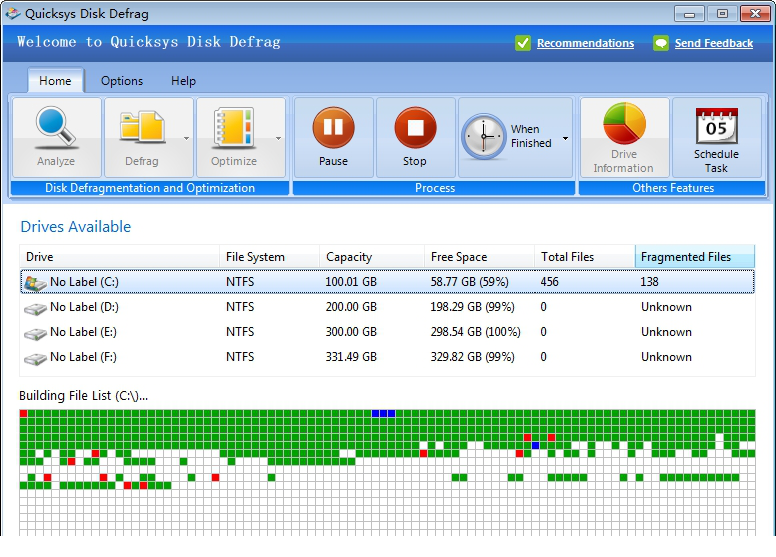Click the Recommendations green checkmark icon
Screen dimensions: 776x557
click(x=523, y=43)
